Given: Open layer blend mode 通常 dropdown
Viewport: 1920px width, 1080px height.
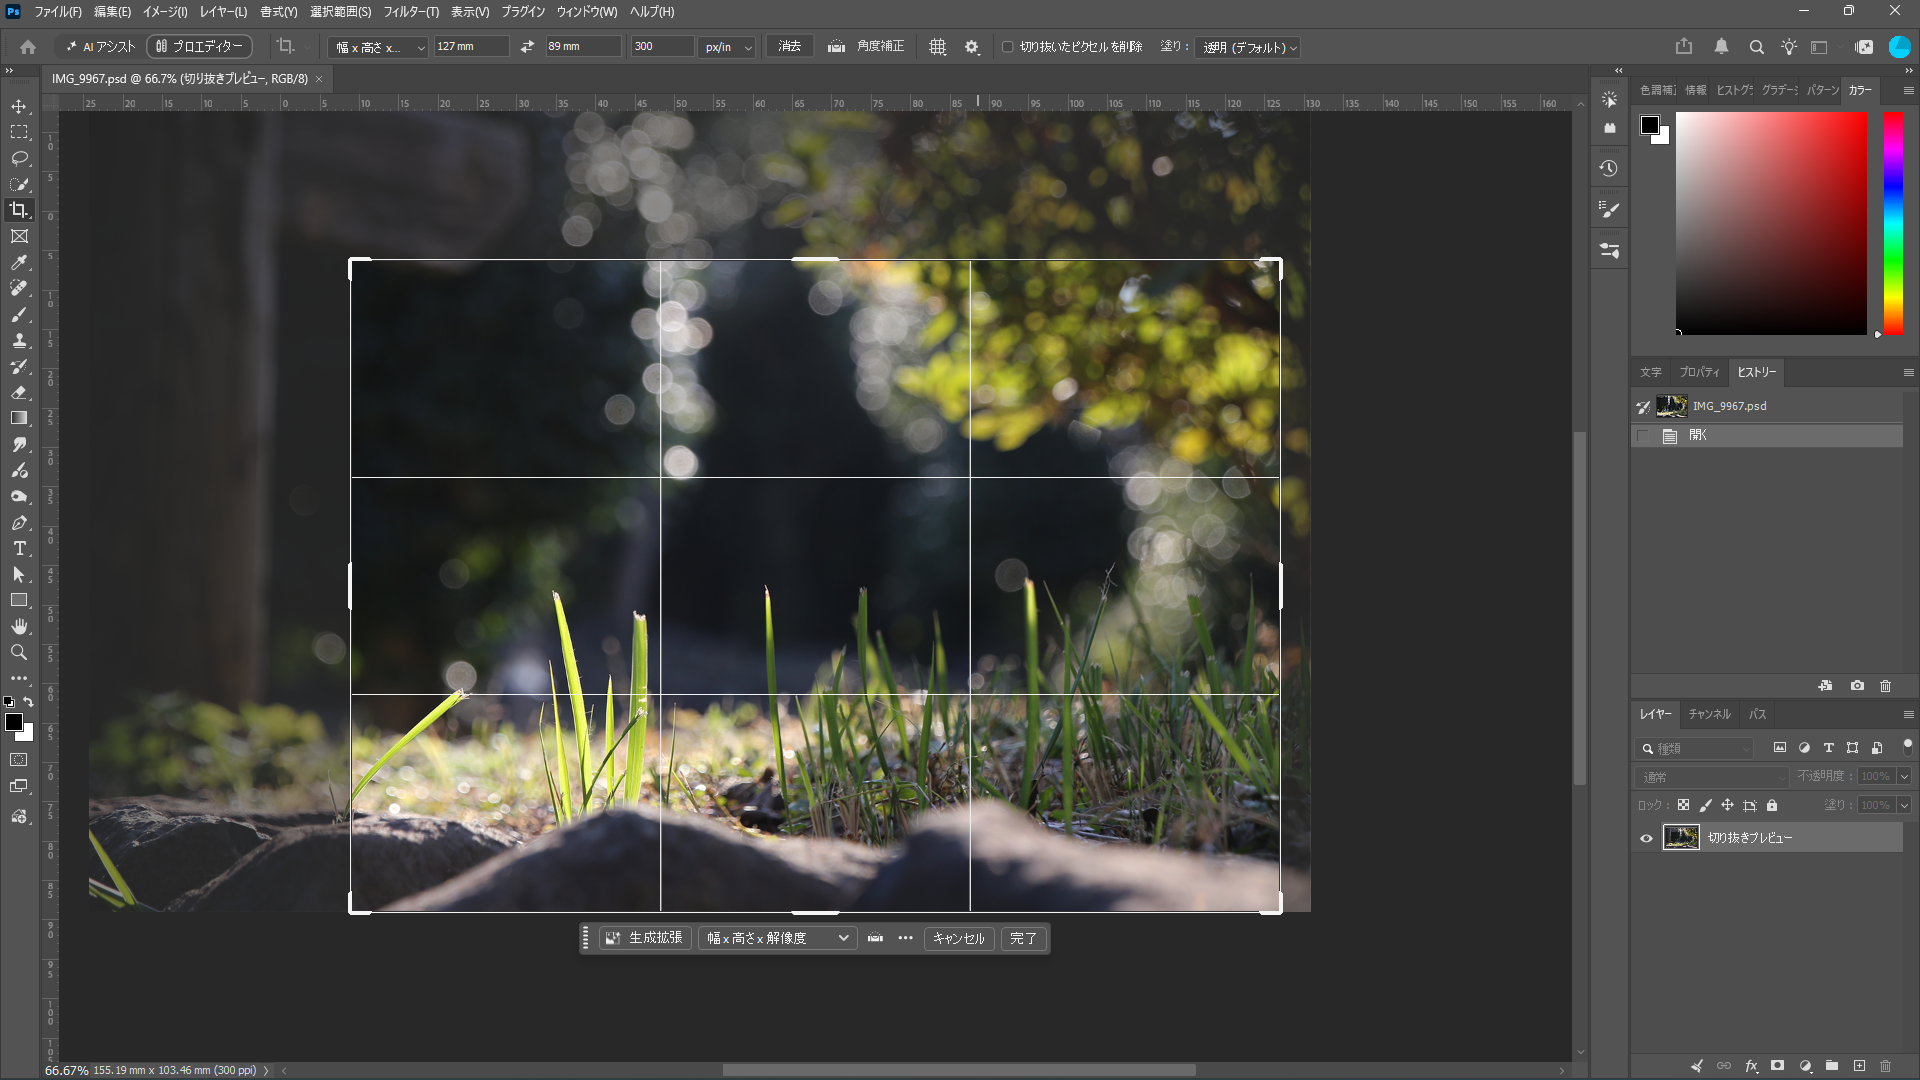Looking at the screenshot, I should [x=1712, y=777].
